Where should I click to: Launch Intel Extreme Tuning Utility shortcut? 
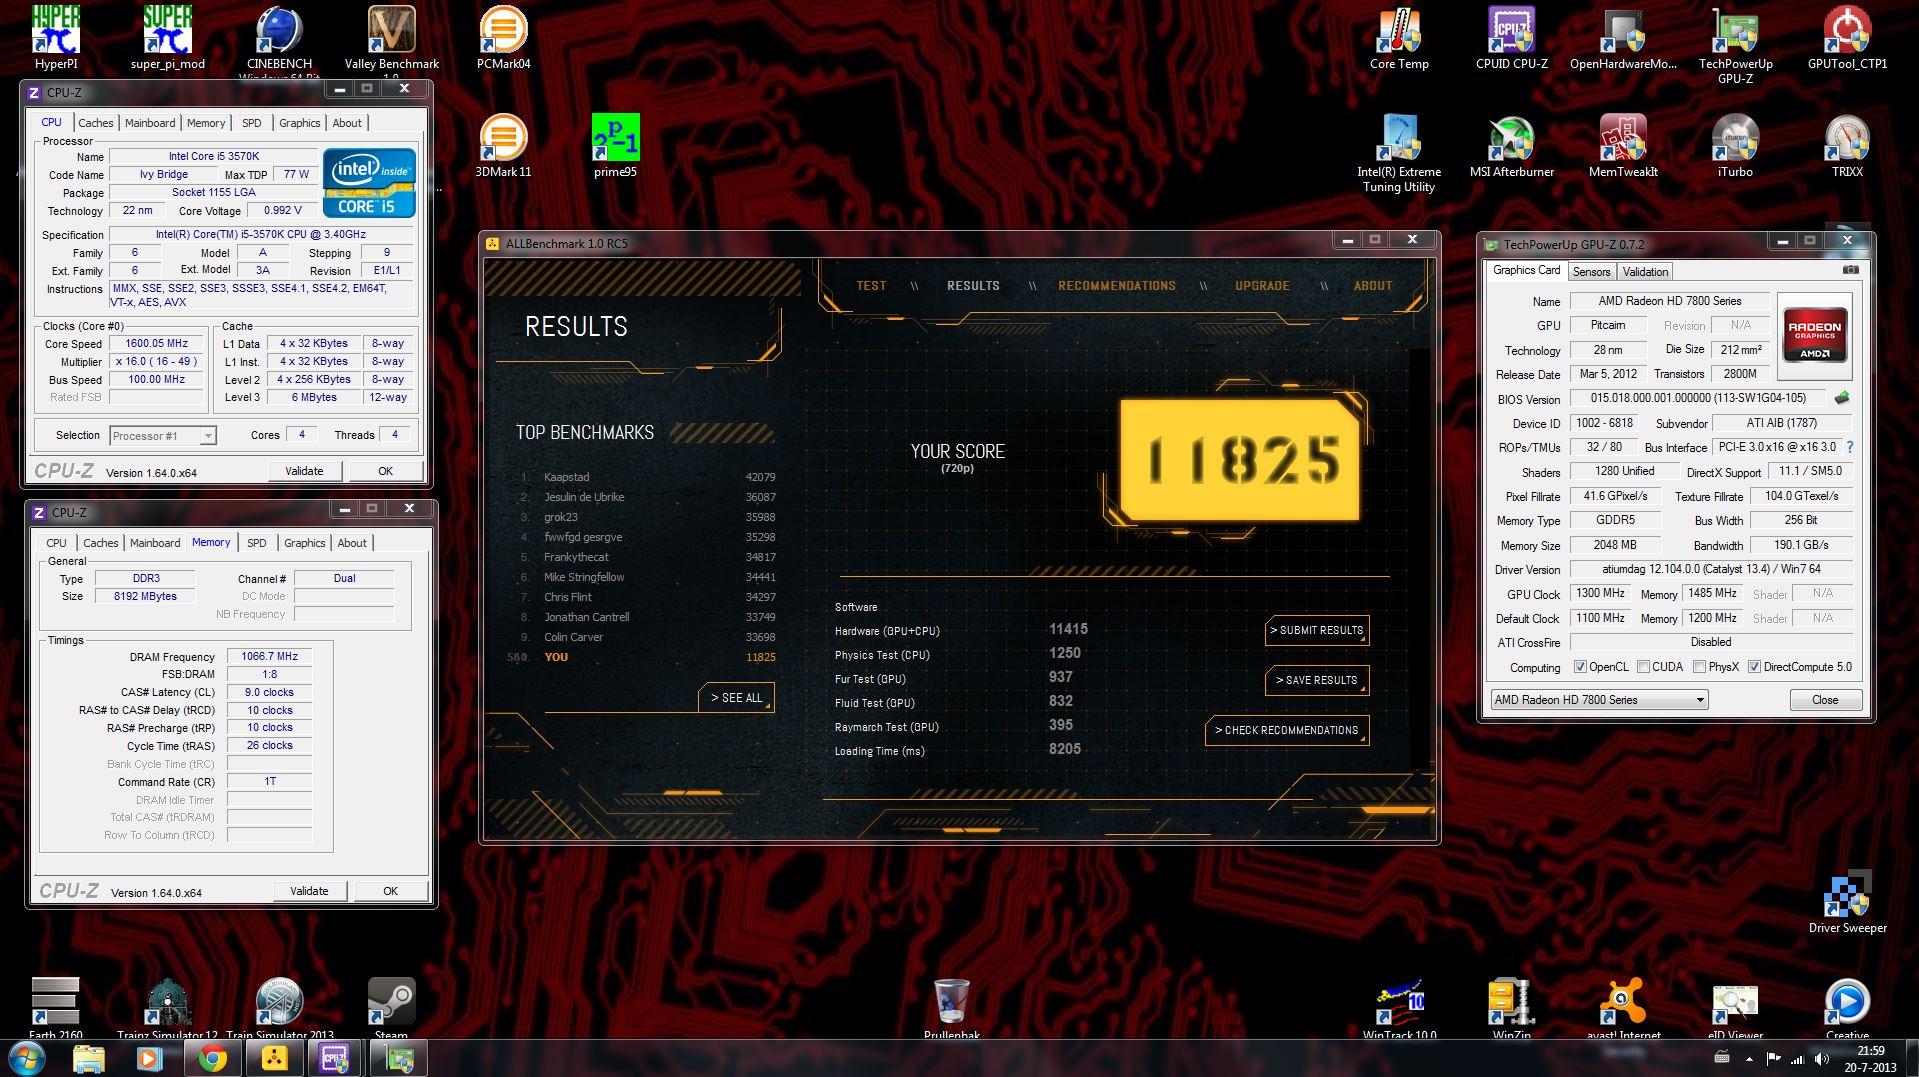point(1399,153)
